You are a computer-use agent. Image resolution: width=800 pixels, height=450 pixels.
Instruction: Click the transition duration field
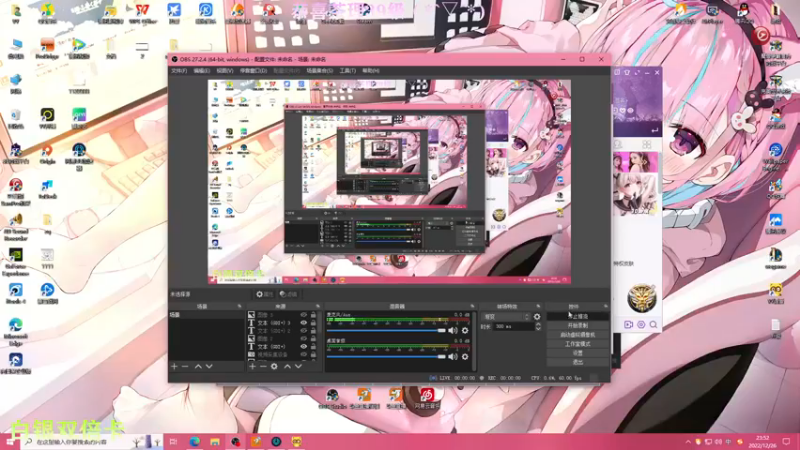click(x=513, y=327)
